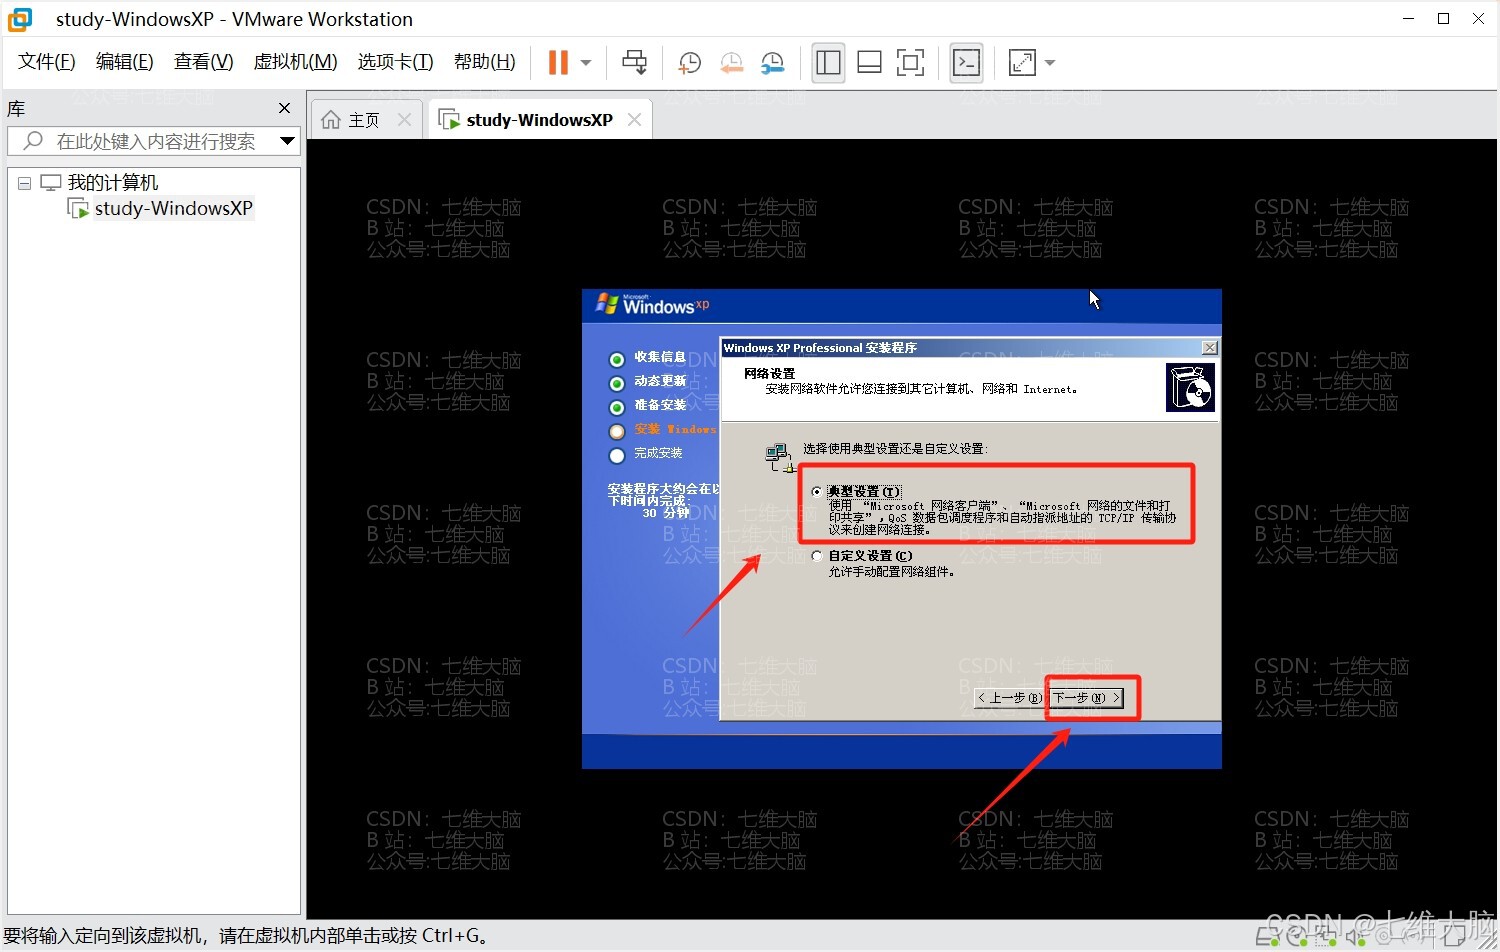The width and height of the screenshot is (1500, 952).
Task: Click the 收集信息 completed step indicator
Action: [617, 359]
